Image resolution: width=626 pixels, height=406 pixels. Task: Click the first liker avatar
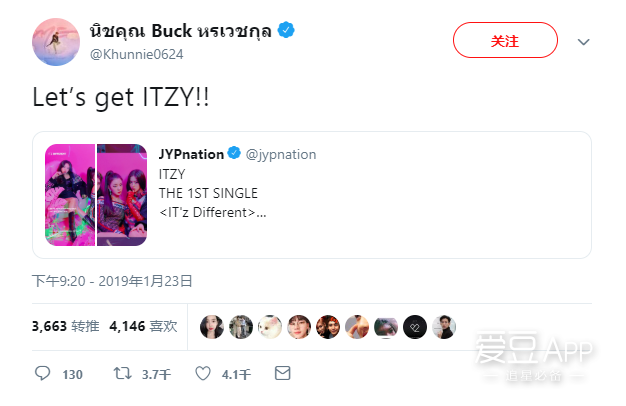click(x=212, y=327)
